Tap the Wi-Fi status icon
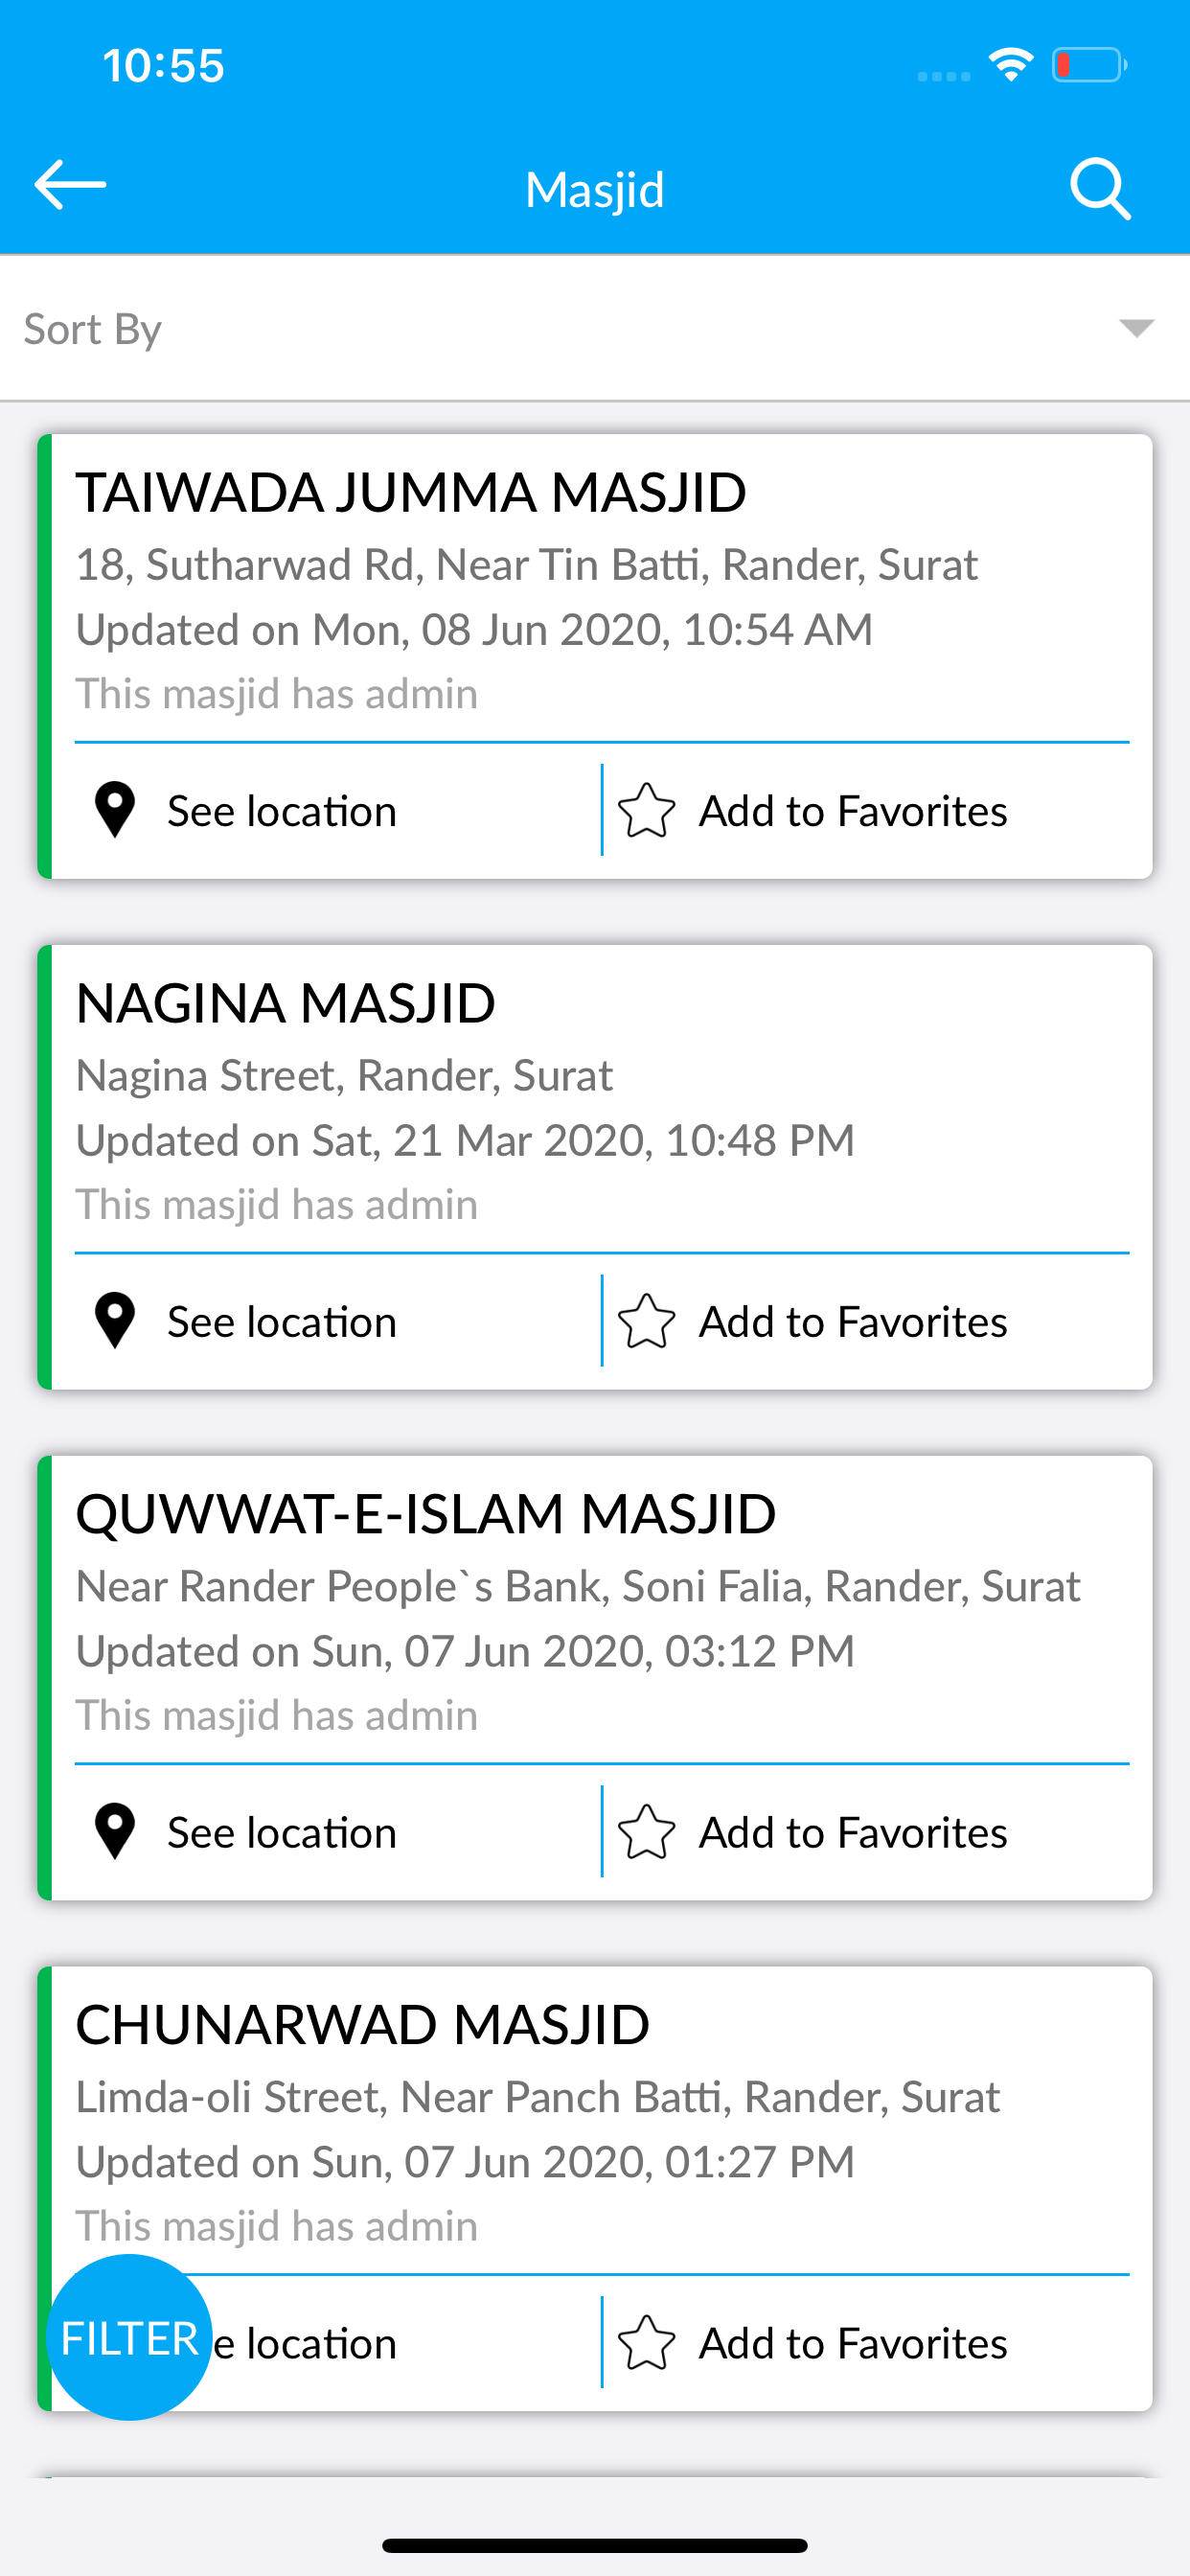1190x2576 pixels. (x=1011, y=65)
